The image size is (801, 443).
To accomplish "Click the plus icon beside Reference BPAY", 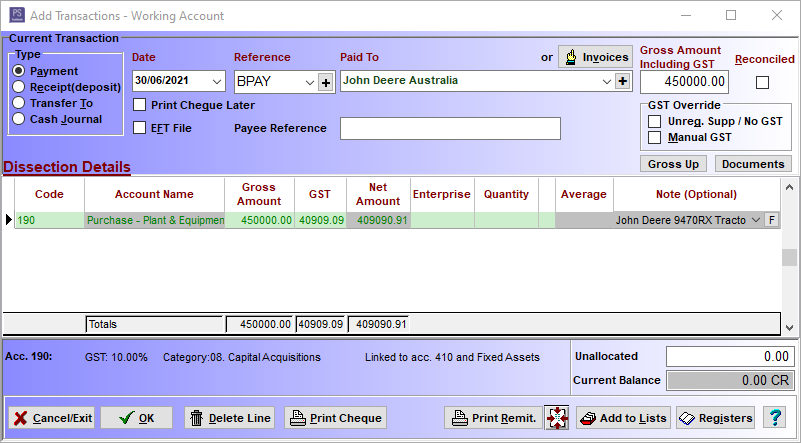I will (x=326, y=82).
